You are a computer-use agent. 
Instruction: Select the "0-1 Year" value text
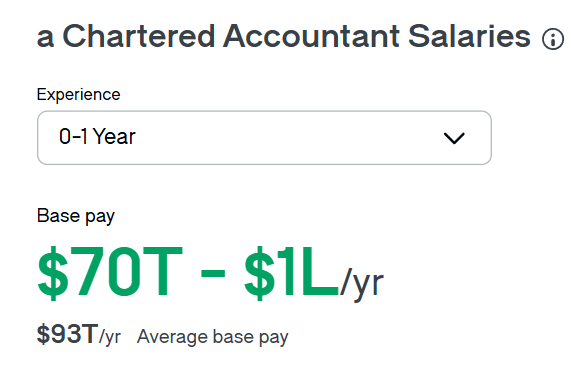point(97,136)
